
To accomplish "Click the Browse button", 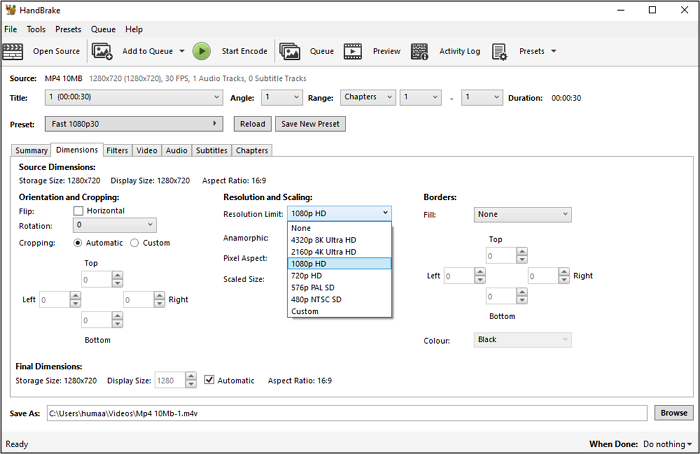I will click(x=673, y=413).
